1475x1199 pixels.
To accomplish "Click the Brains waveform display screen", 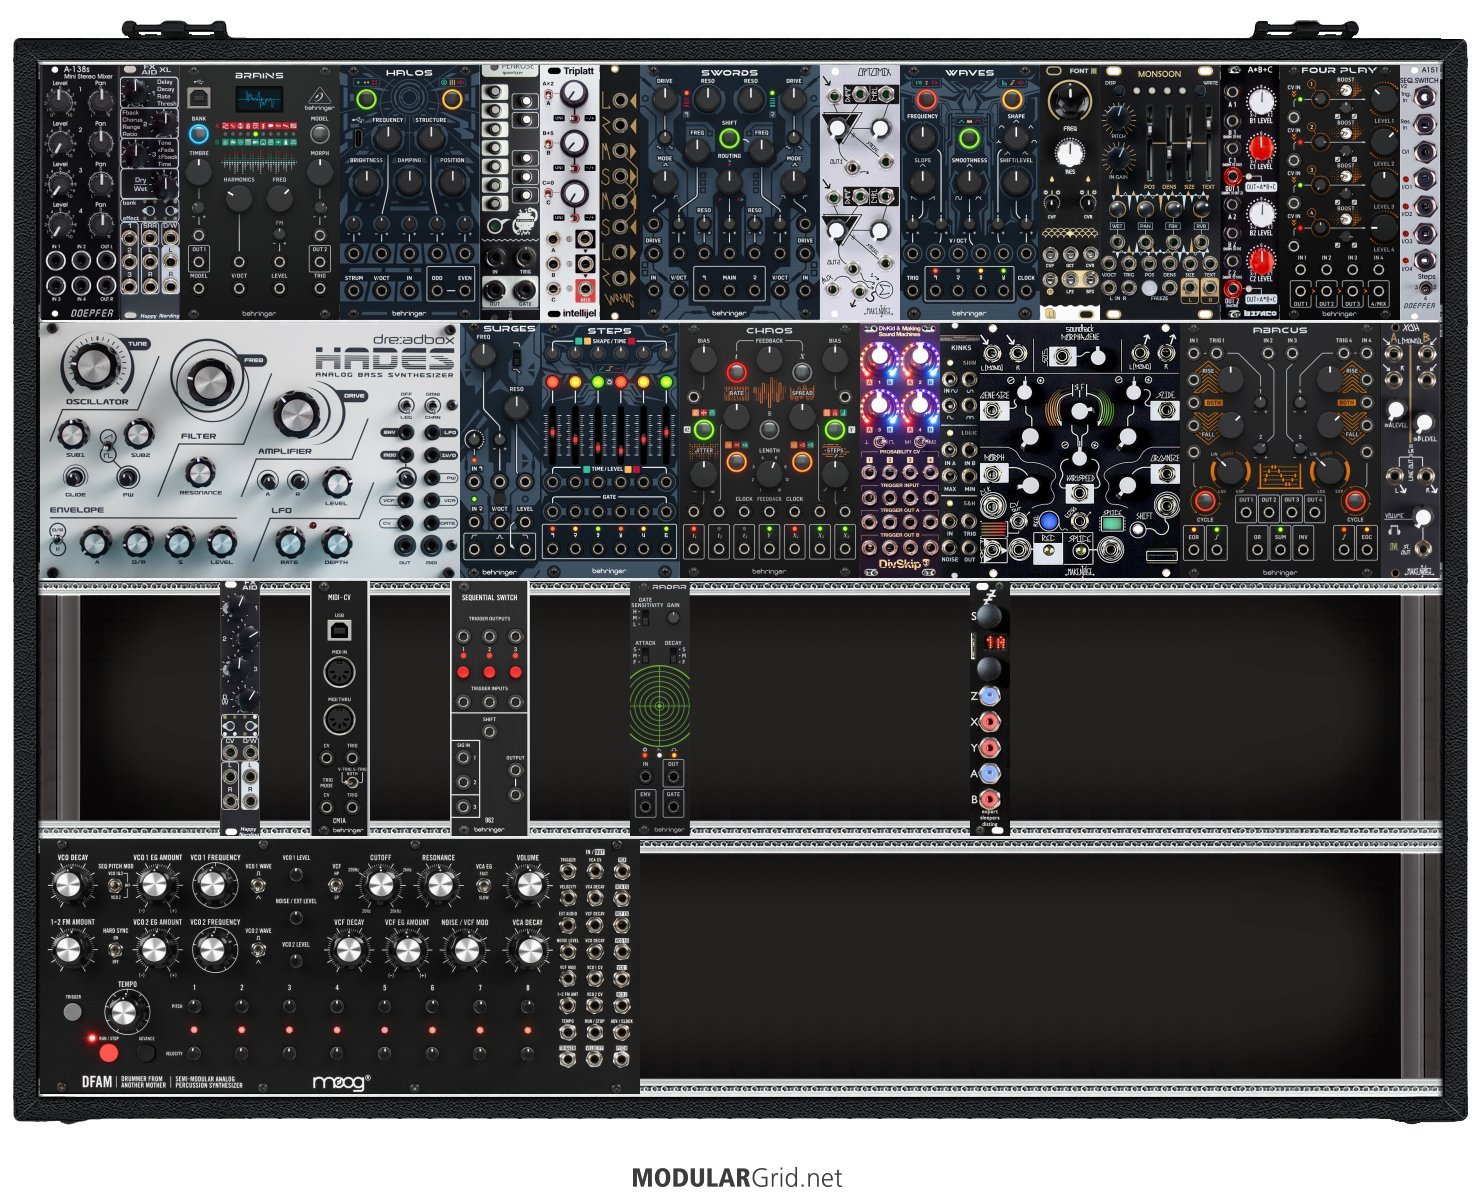I will pos(259,101).
